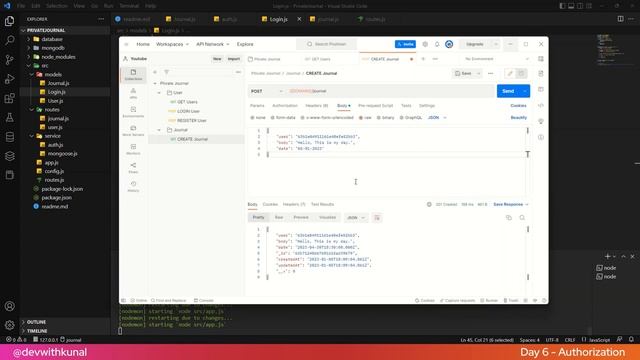Image resolution: width=640 pixels, height=360 pixels.
Task: Open the Workspaces dropdown menu
Action: pyautogui.click(x=172, y=44)
